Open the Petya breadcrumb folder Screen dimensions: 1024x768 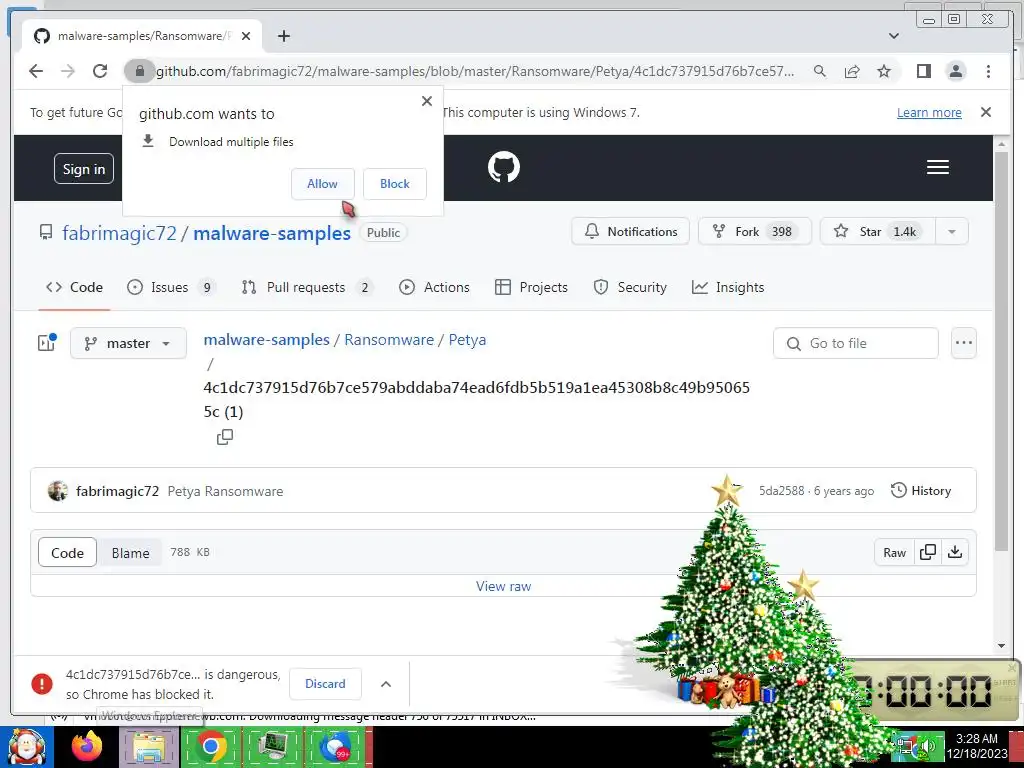pos(467,340)
